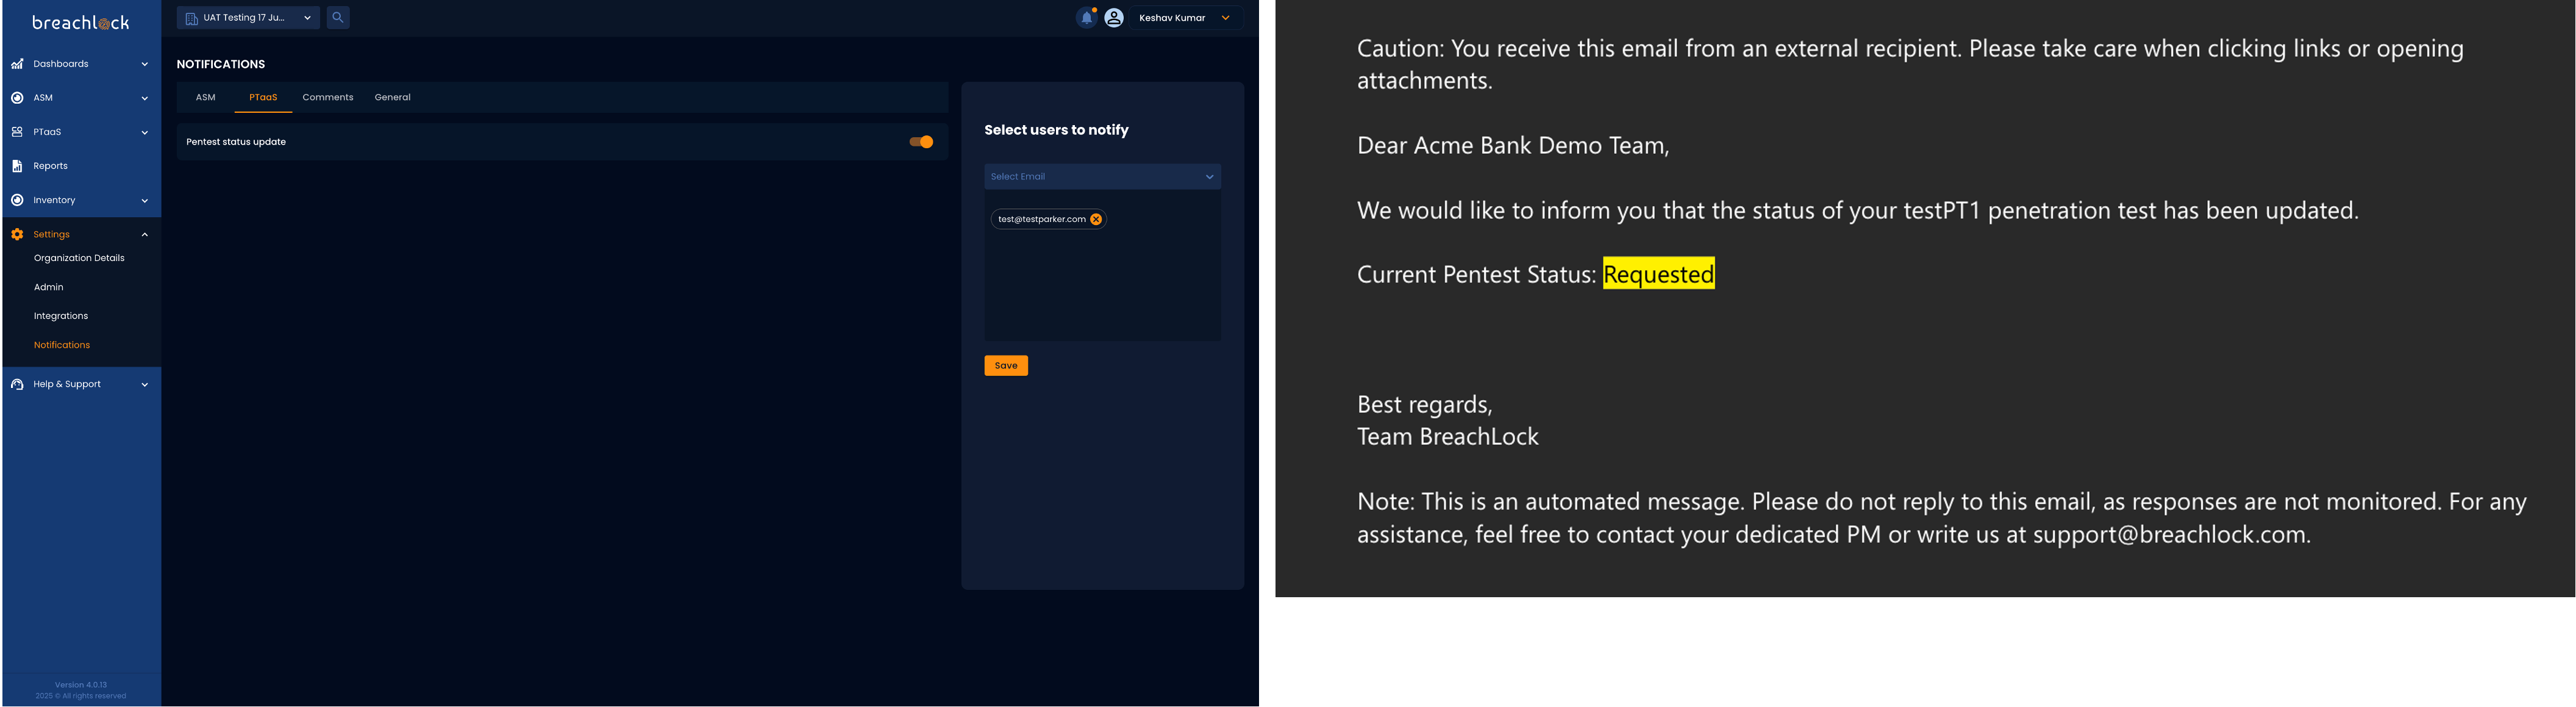Open the Keshav Kumar user menu
The width and height of the screenshot is (2576, 707).
[1185, 17]
